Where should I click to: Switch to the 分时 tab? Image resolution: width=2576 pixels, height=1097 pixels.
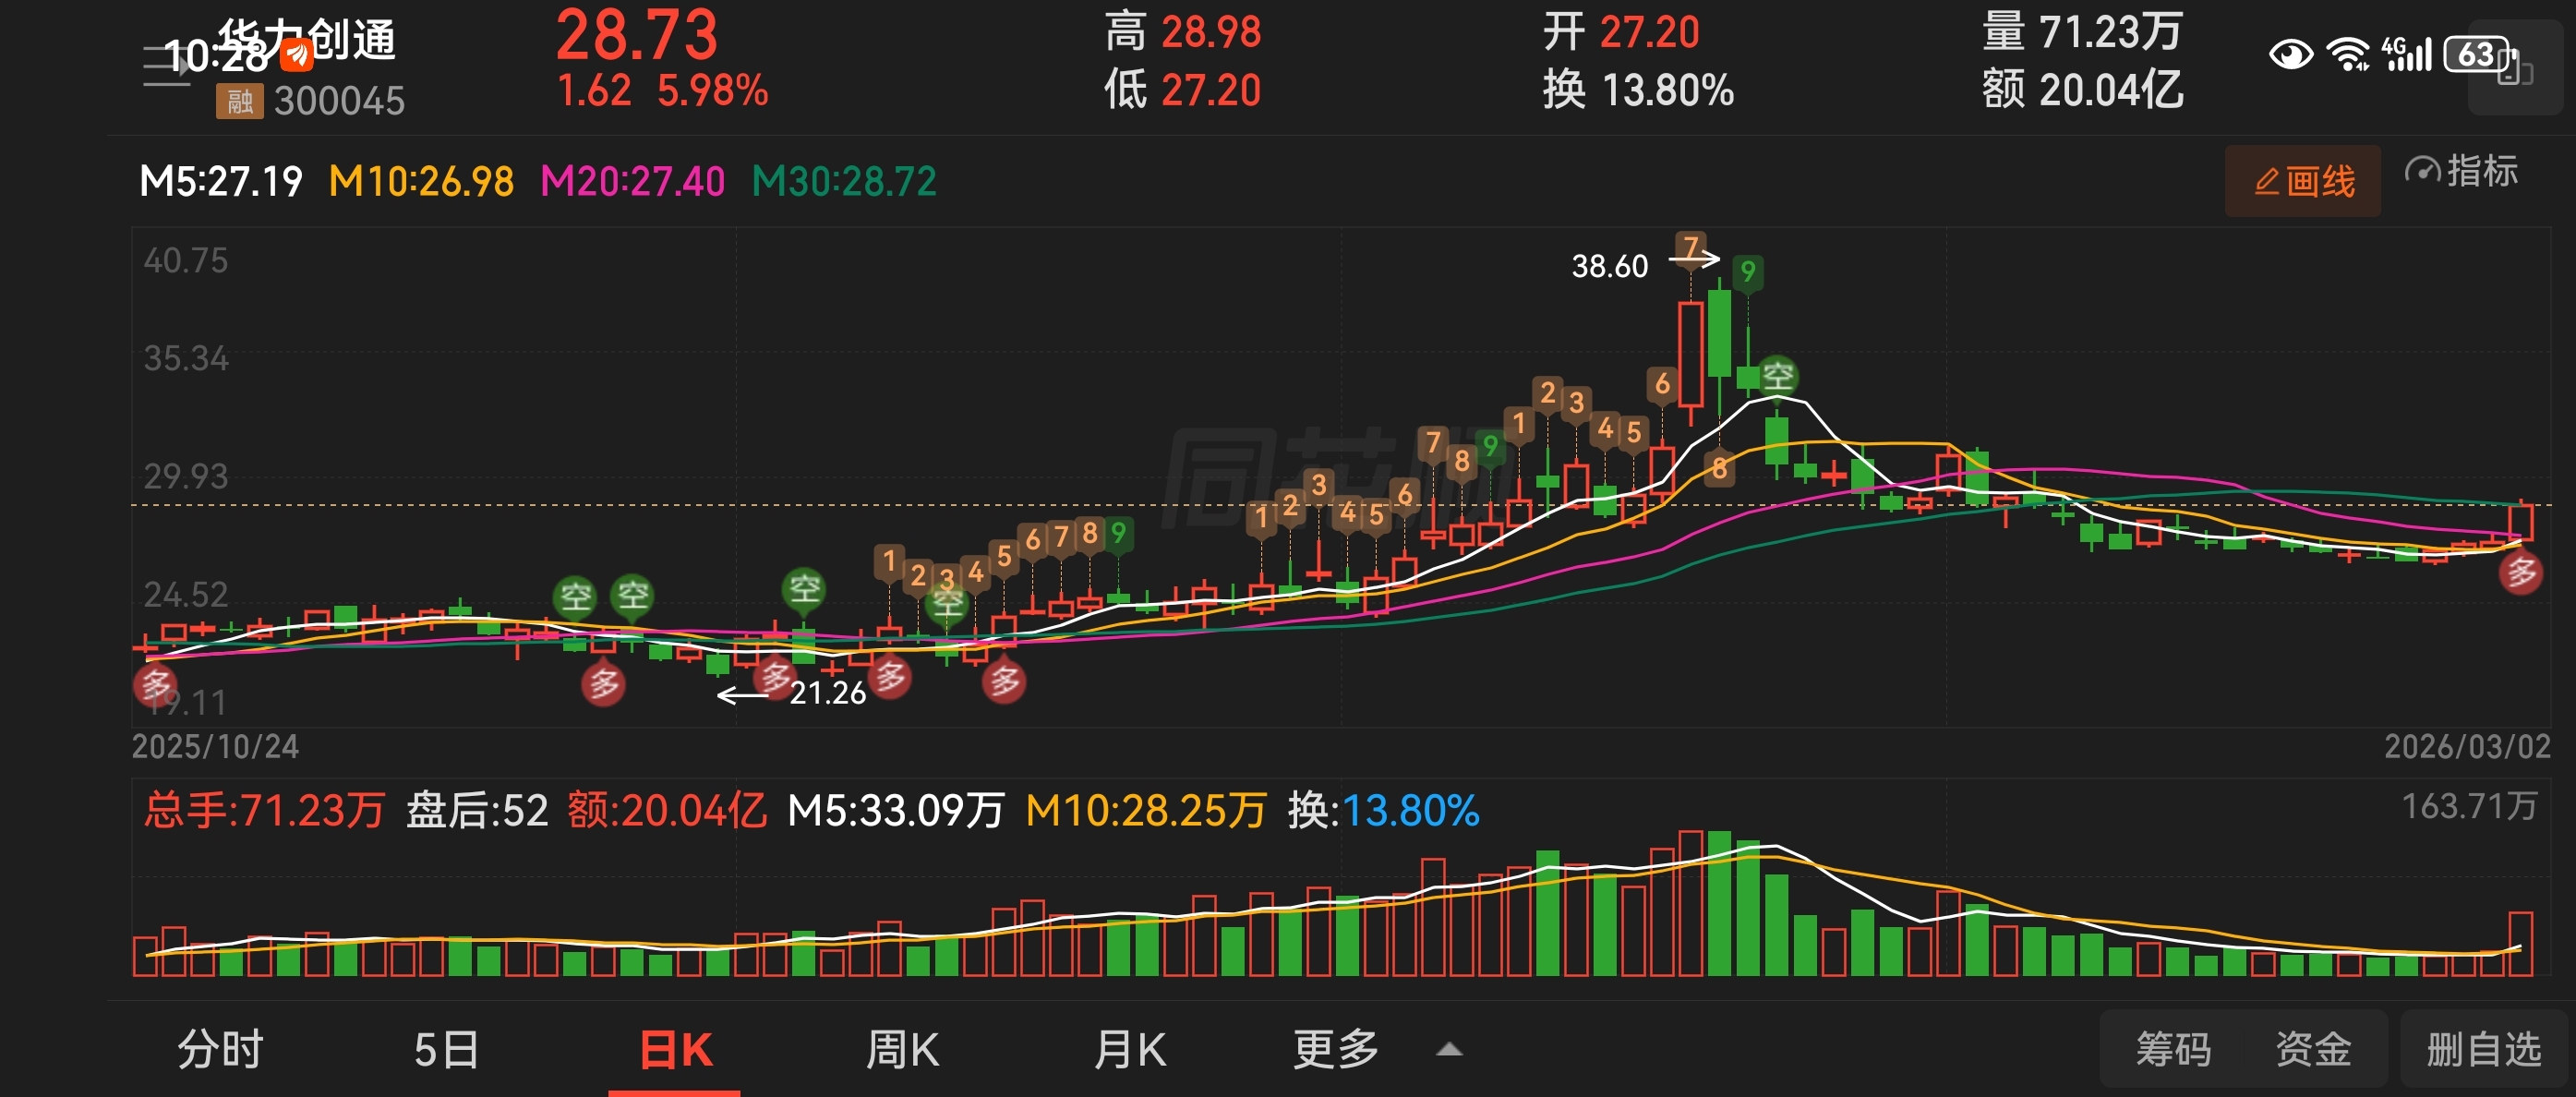coord(220,1049)
